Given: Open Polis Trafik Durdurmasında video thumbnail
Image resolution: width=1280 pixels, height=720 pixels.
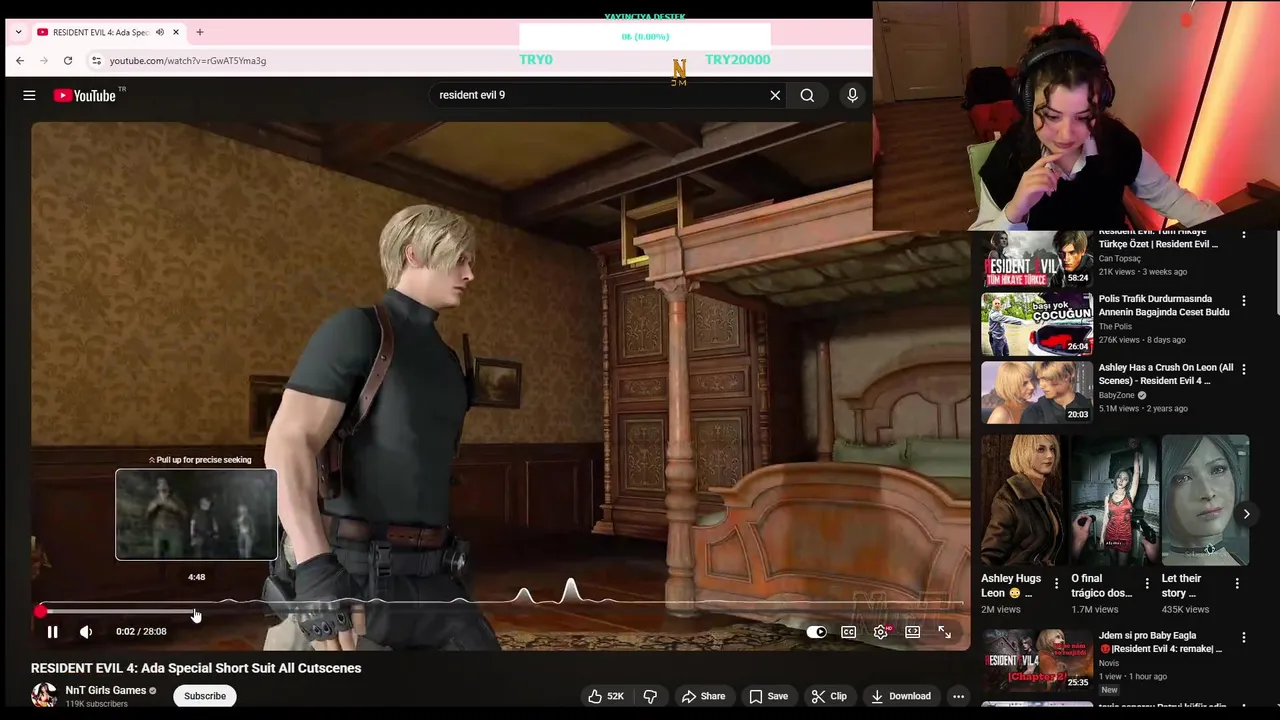Looking at the screenshot, I should 1036,324.
